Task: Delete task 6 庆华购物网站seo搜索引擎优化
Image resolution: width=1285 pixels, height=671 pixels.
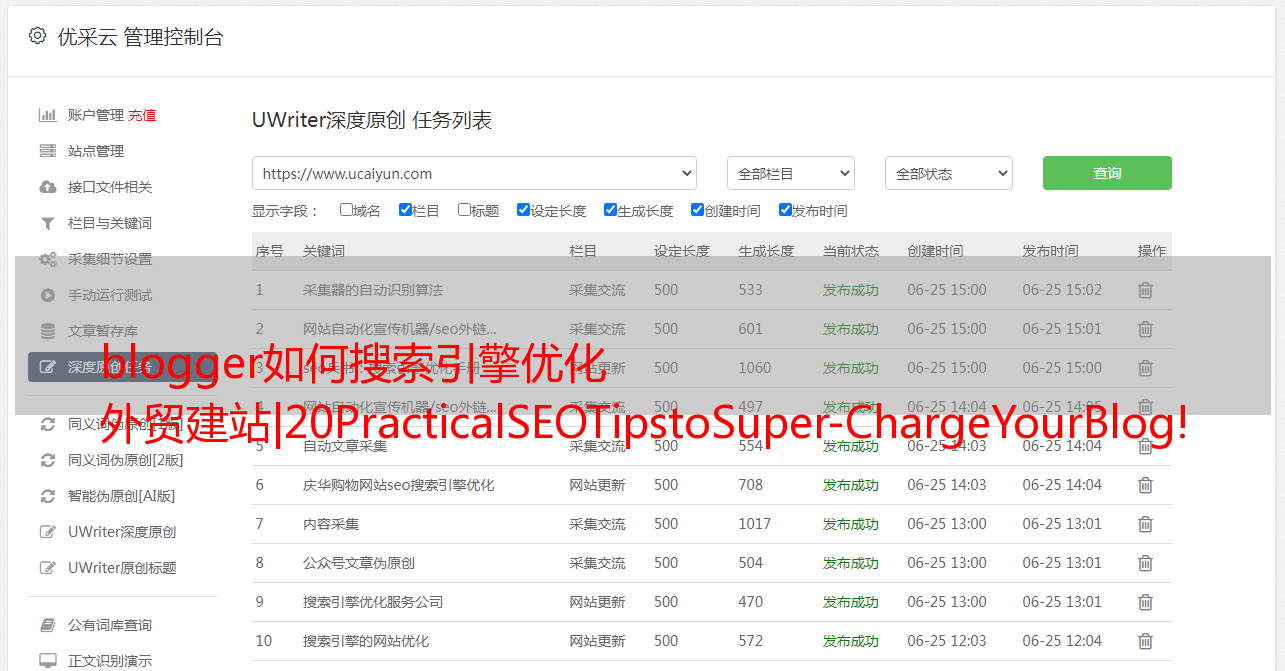Action: click(x=1145, y=485)
